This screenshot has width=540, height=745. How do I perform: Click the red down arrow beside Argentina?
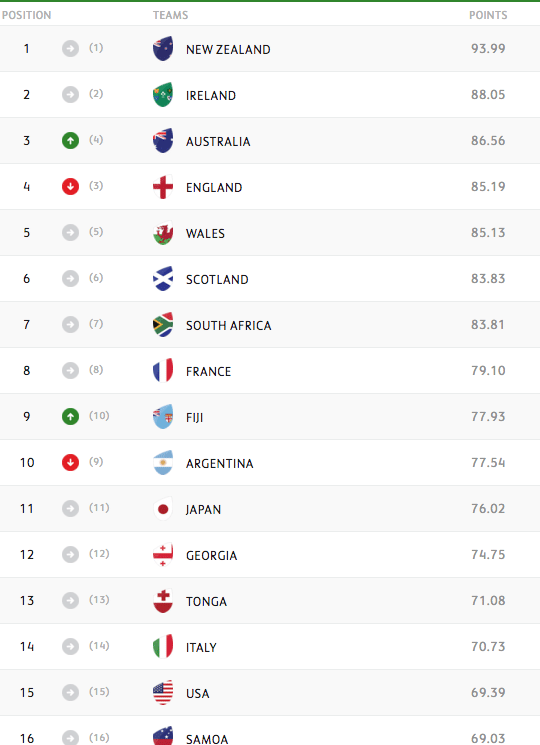pos(70,462)
